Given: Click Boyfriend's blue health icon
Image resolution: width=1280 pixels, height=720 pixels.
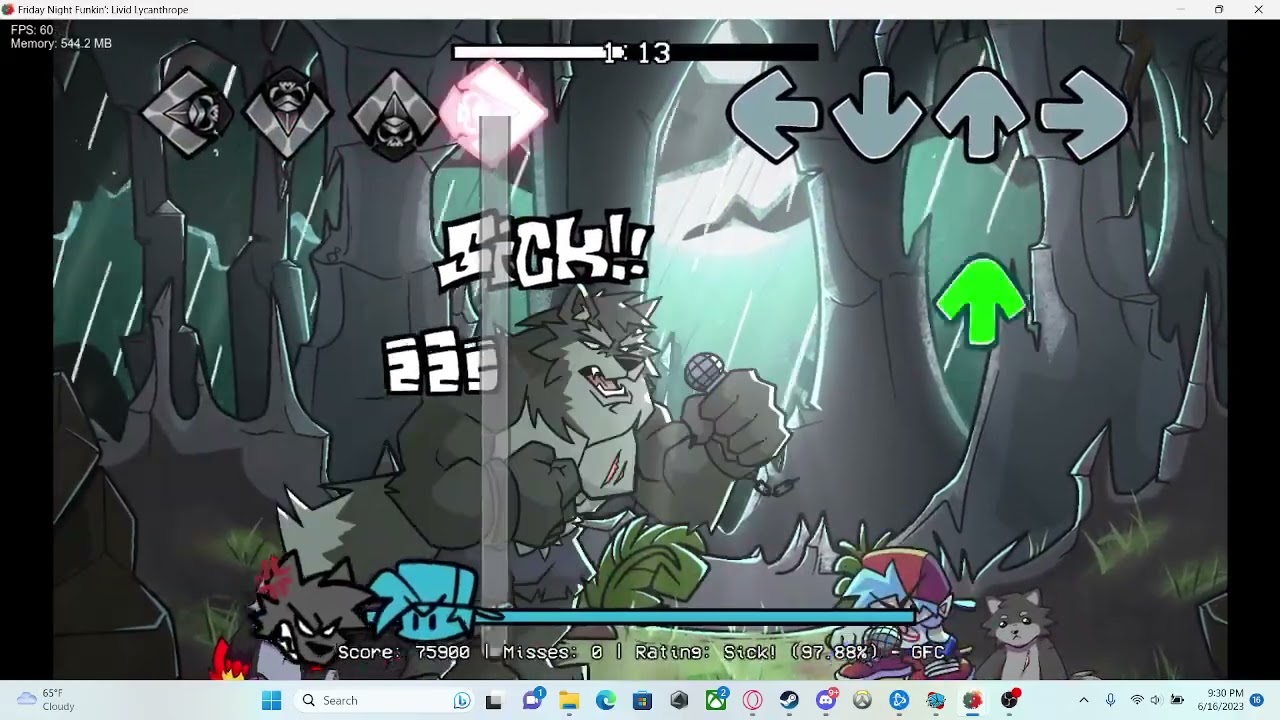Looking at the screenshot, I should pyautogui.click(x=425, y=602).
